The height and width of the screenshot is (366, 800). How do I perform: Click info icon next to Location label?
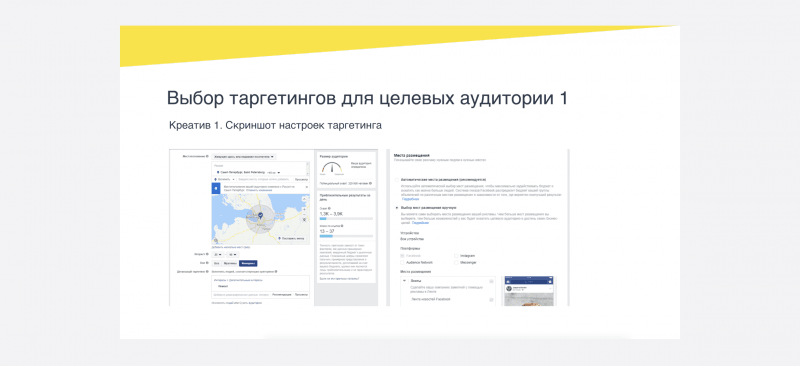tap(207, 156)
